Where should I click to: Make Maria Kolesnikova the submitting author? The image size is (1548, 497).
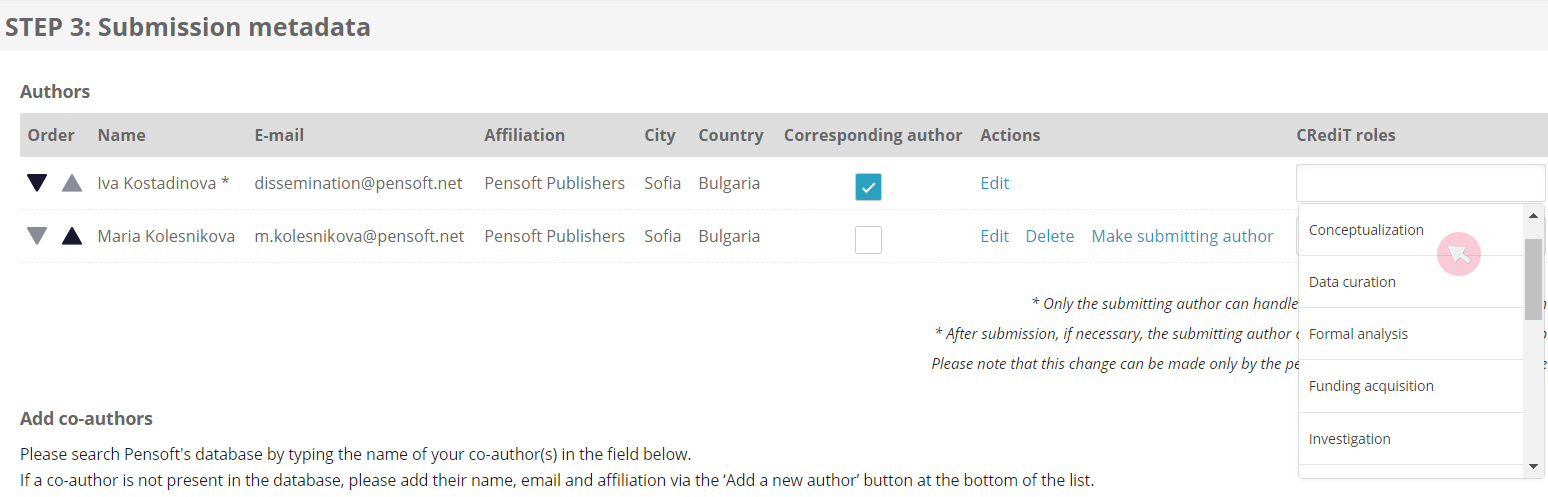[x=1182, y=236]
